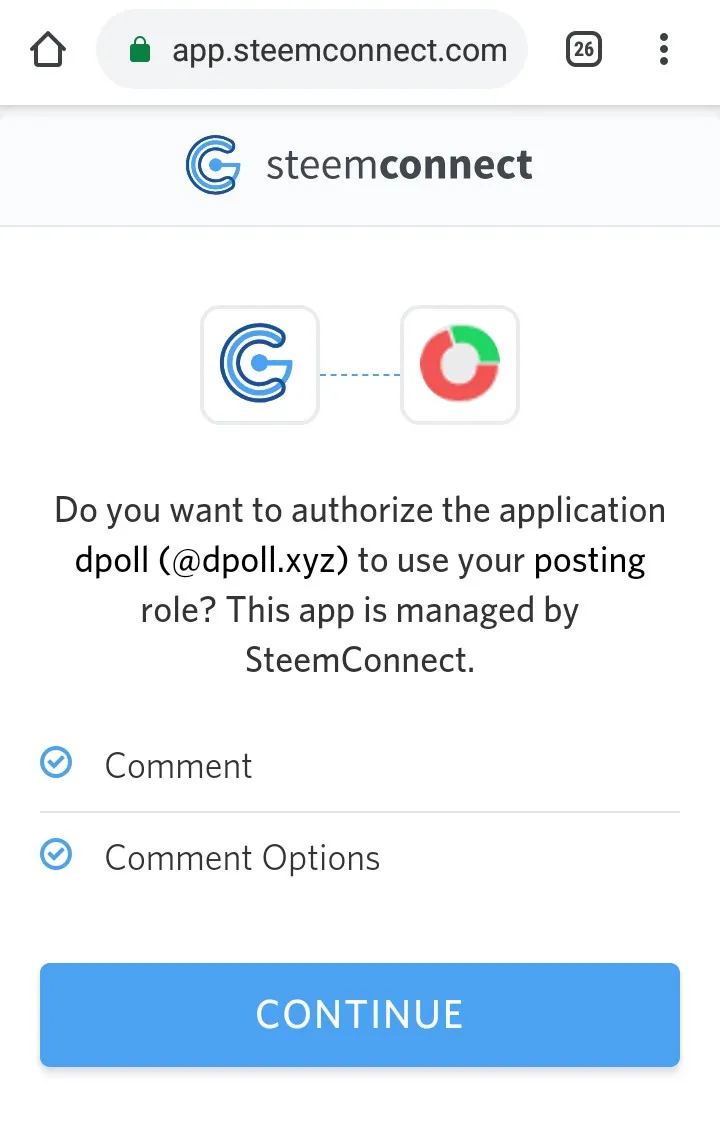
Task: Select the Comment Options permission label
Action: (242, 858)
